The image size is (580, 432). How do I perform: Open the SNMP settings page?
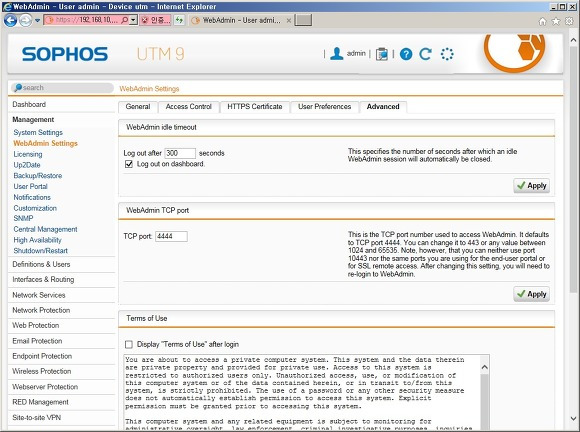[x=23, y=218]
